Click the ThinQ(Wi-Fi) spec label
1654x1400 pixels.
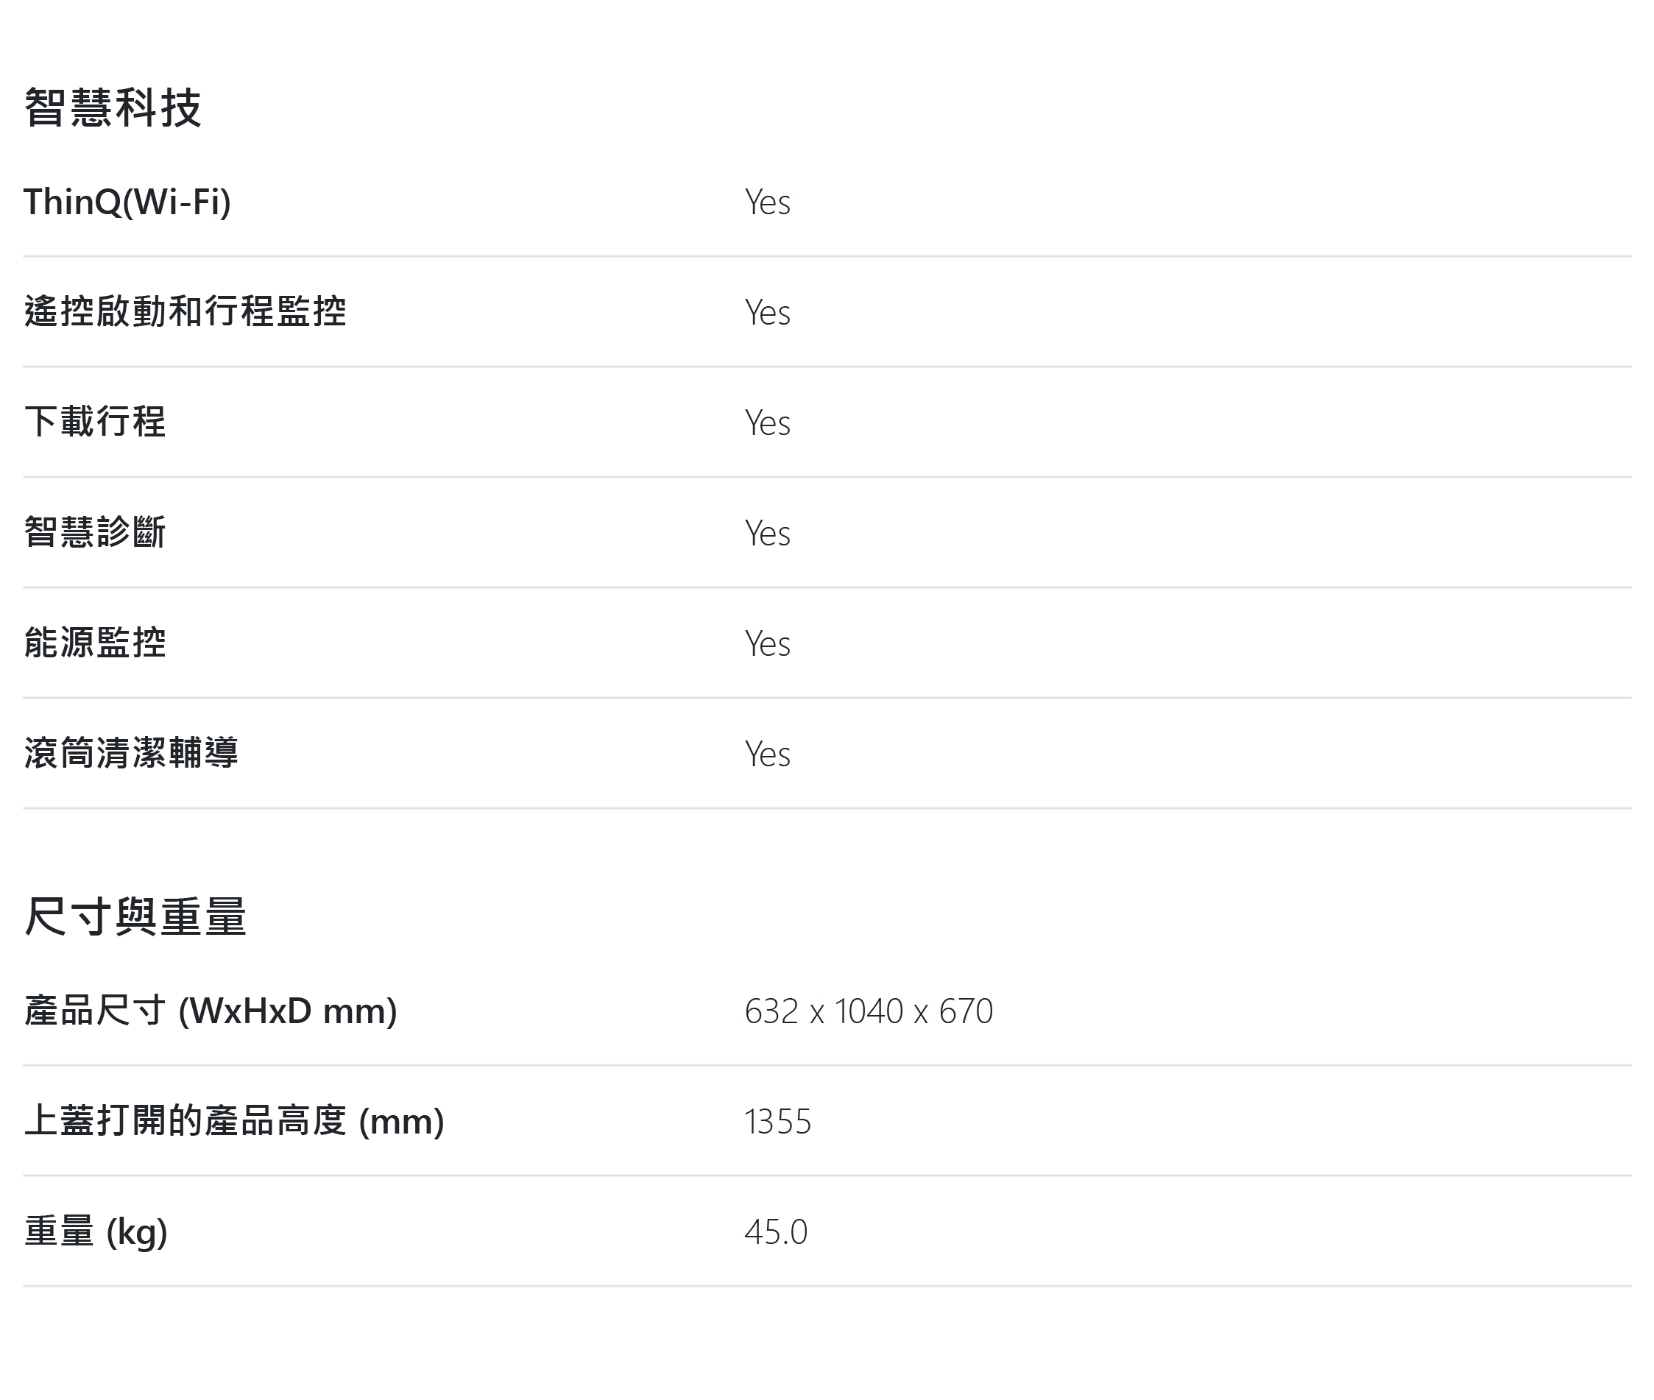pyautogui.click(x=127, y=202)
